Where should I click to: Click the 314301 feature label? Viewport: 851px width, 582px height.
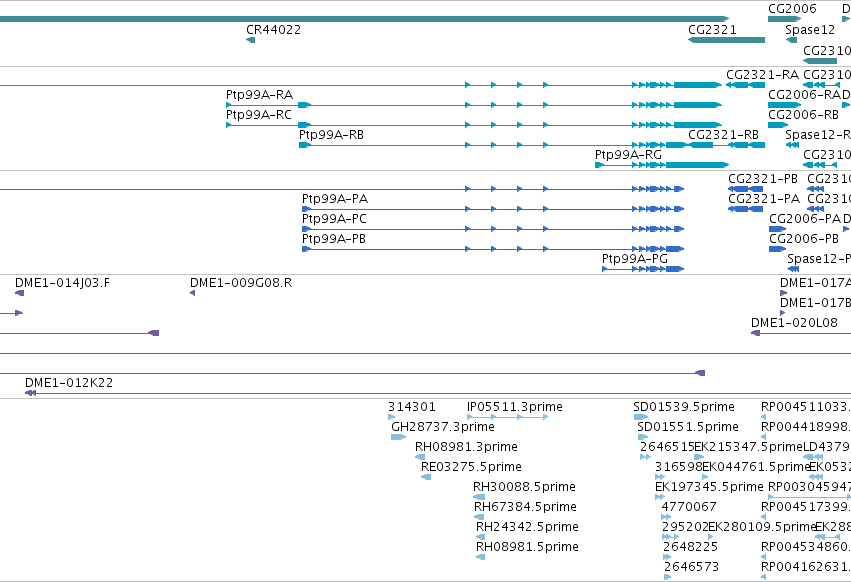(x=411, y=407)
